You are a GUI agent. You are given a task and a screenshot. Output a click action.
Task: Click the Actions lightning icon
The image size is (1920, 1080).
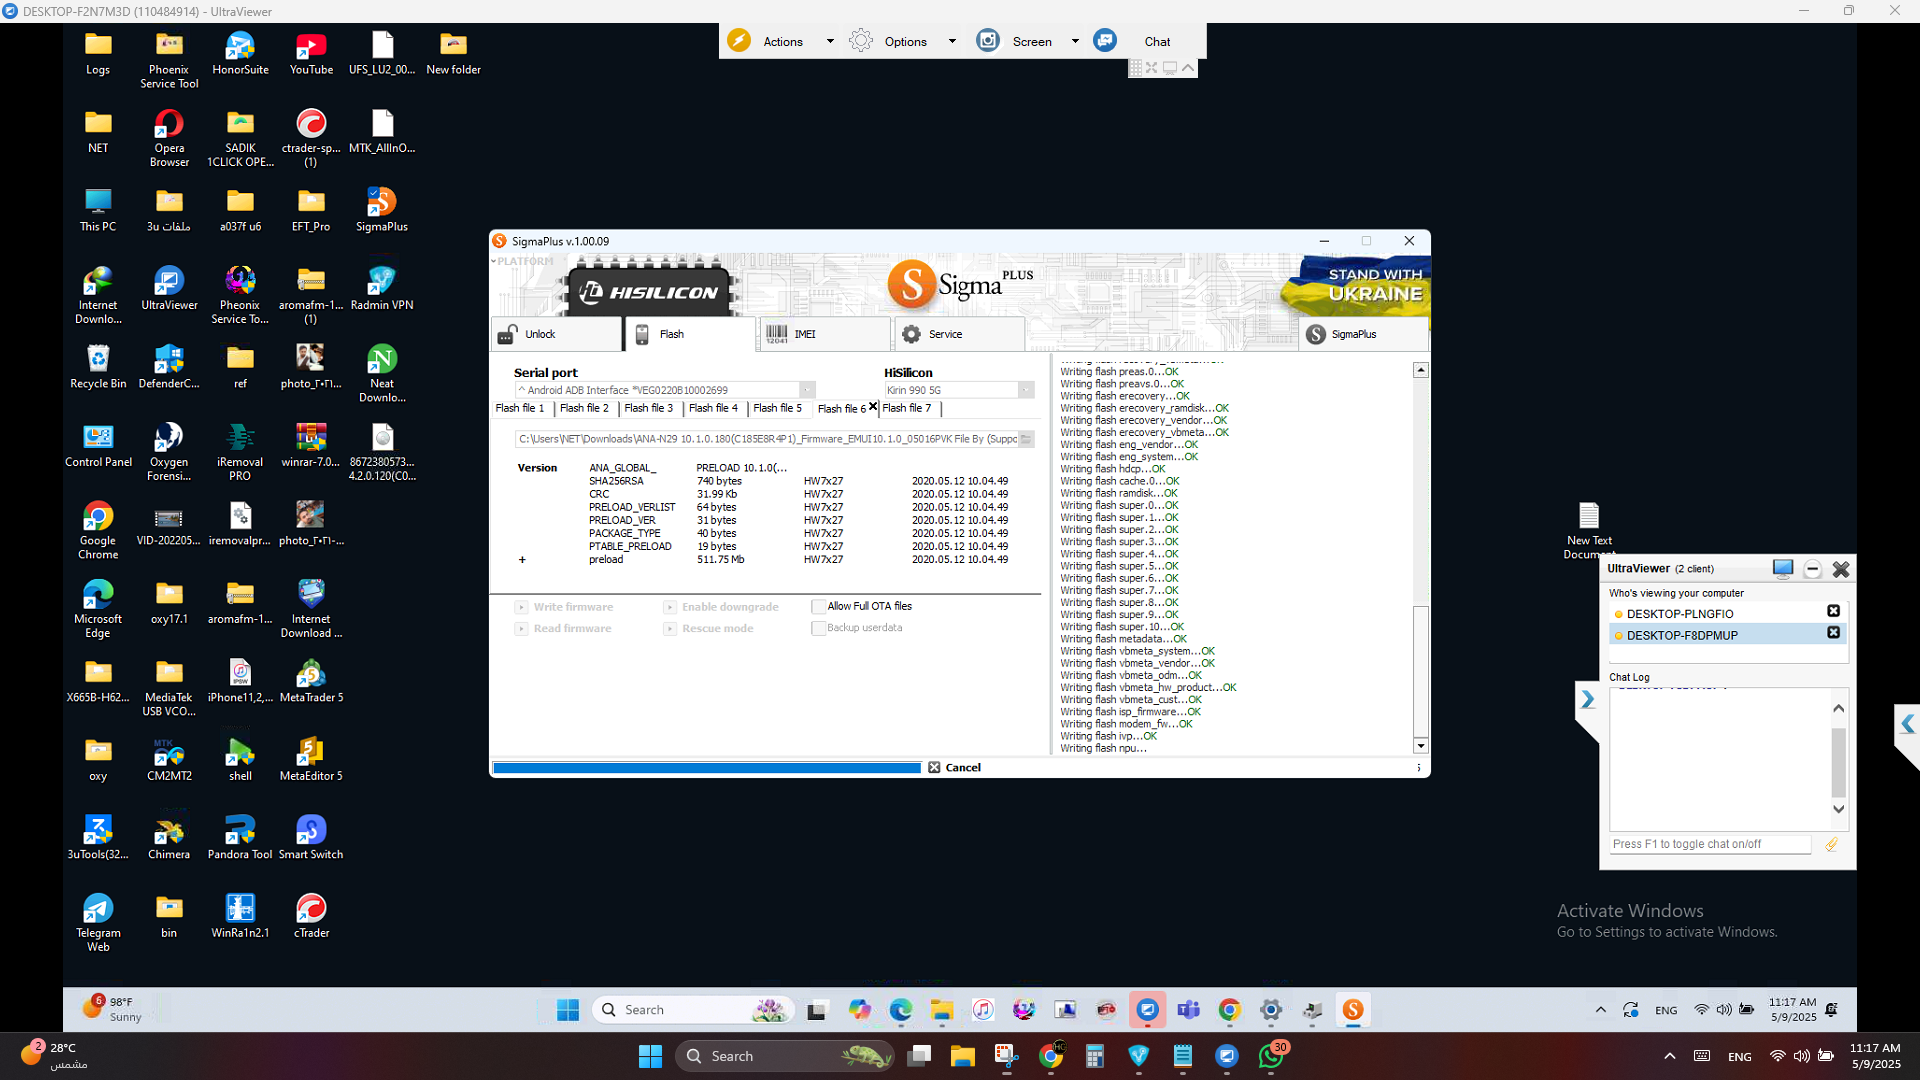(x=739, y=41)
